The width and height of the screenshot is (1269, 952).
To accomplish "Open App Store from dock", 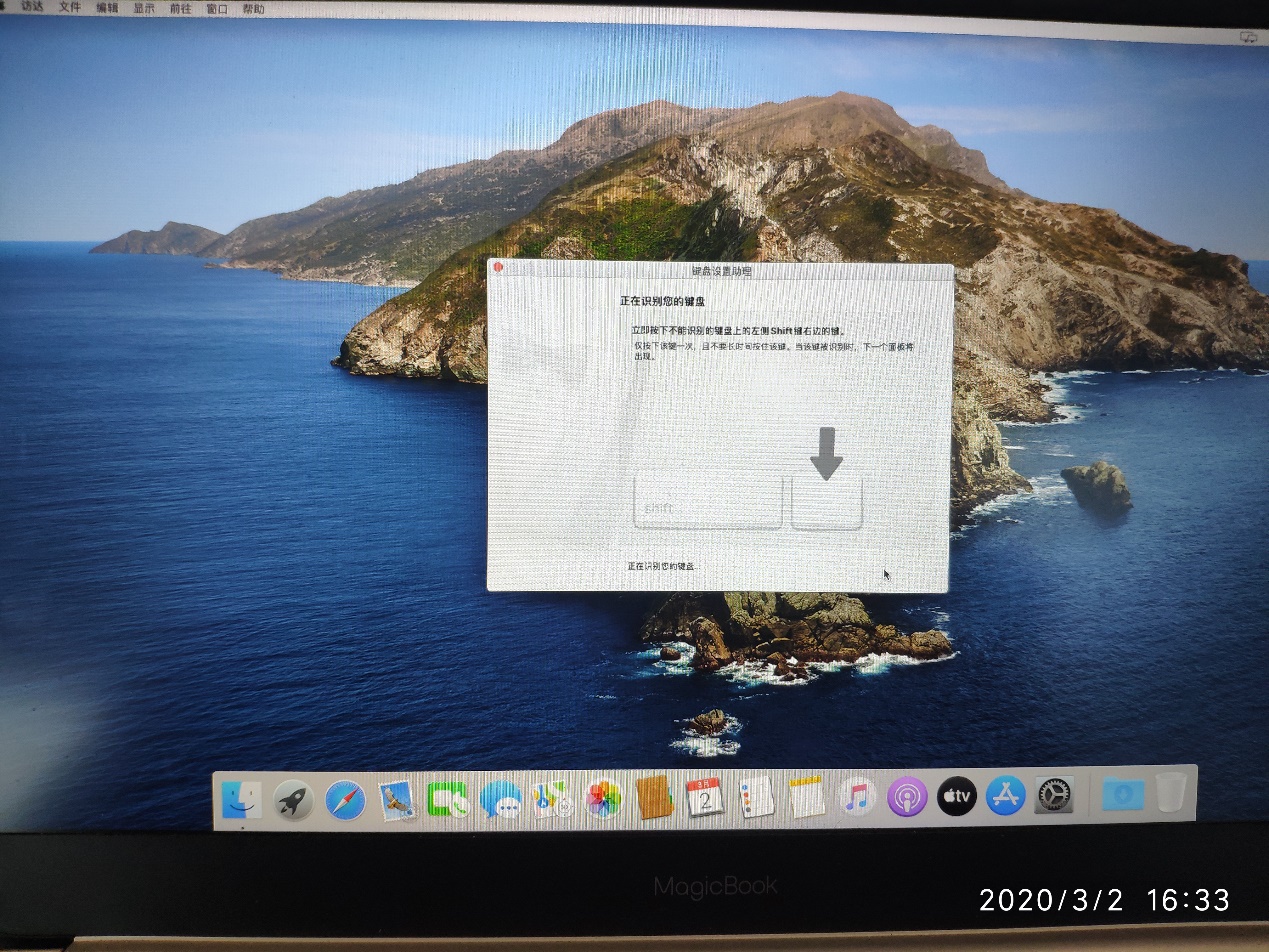I will click(1006, 796).
